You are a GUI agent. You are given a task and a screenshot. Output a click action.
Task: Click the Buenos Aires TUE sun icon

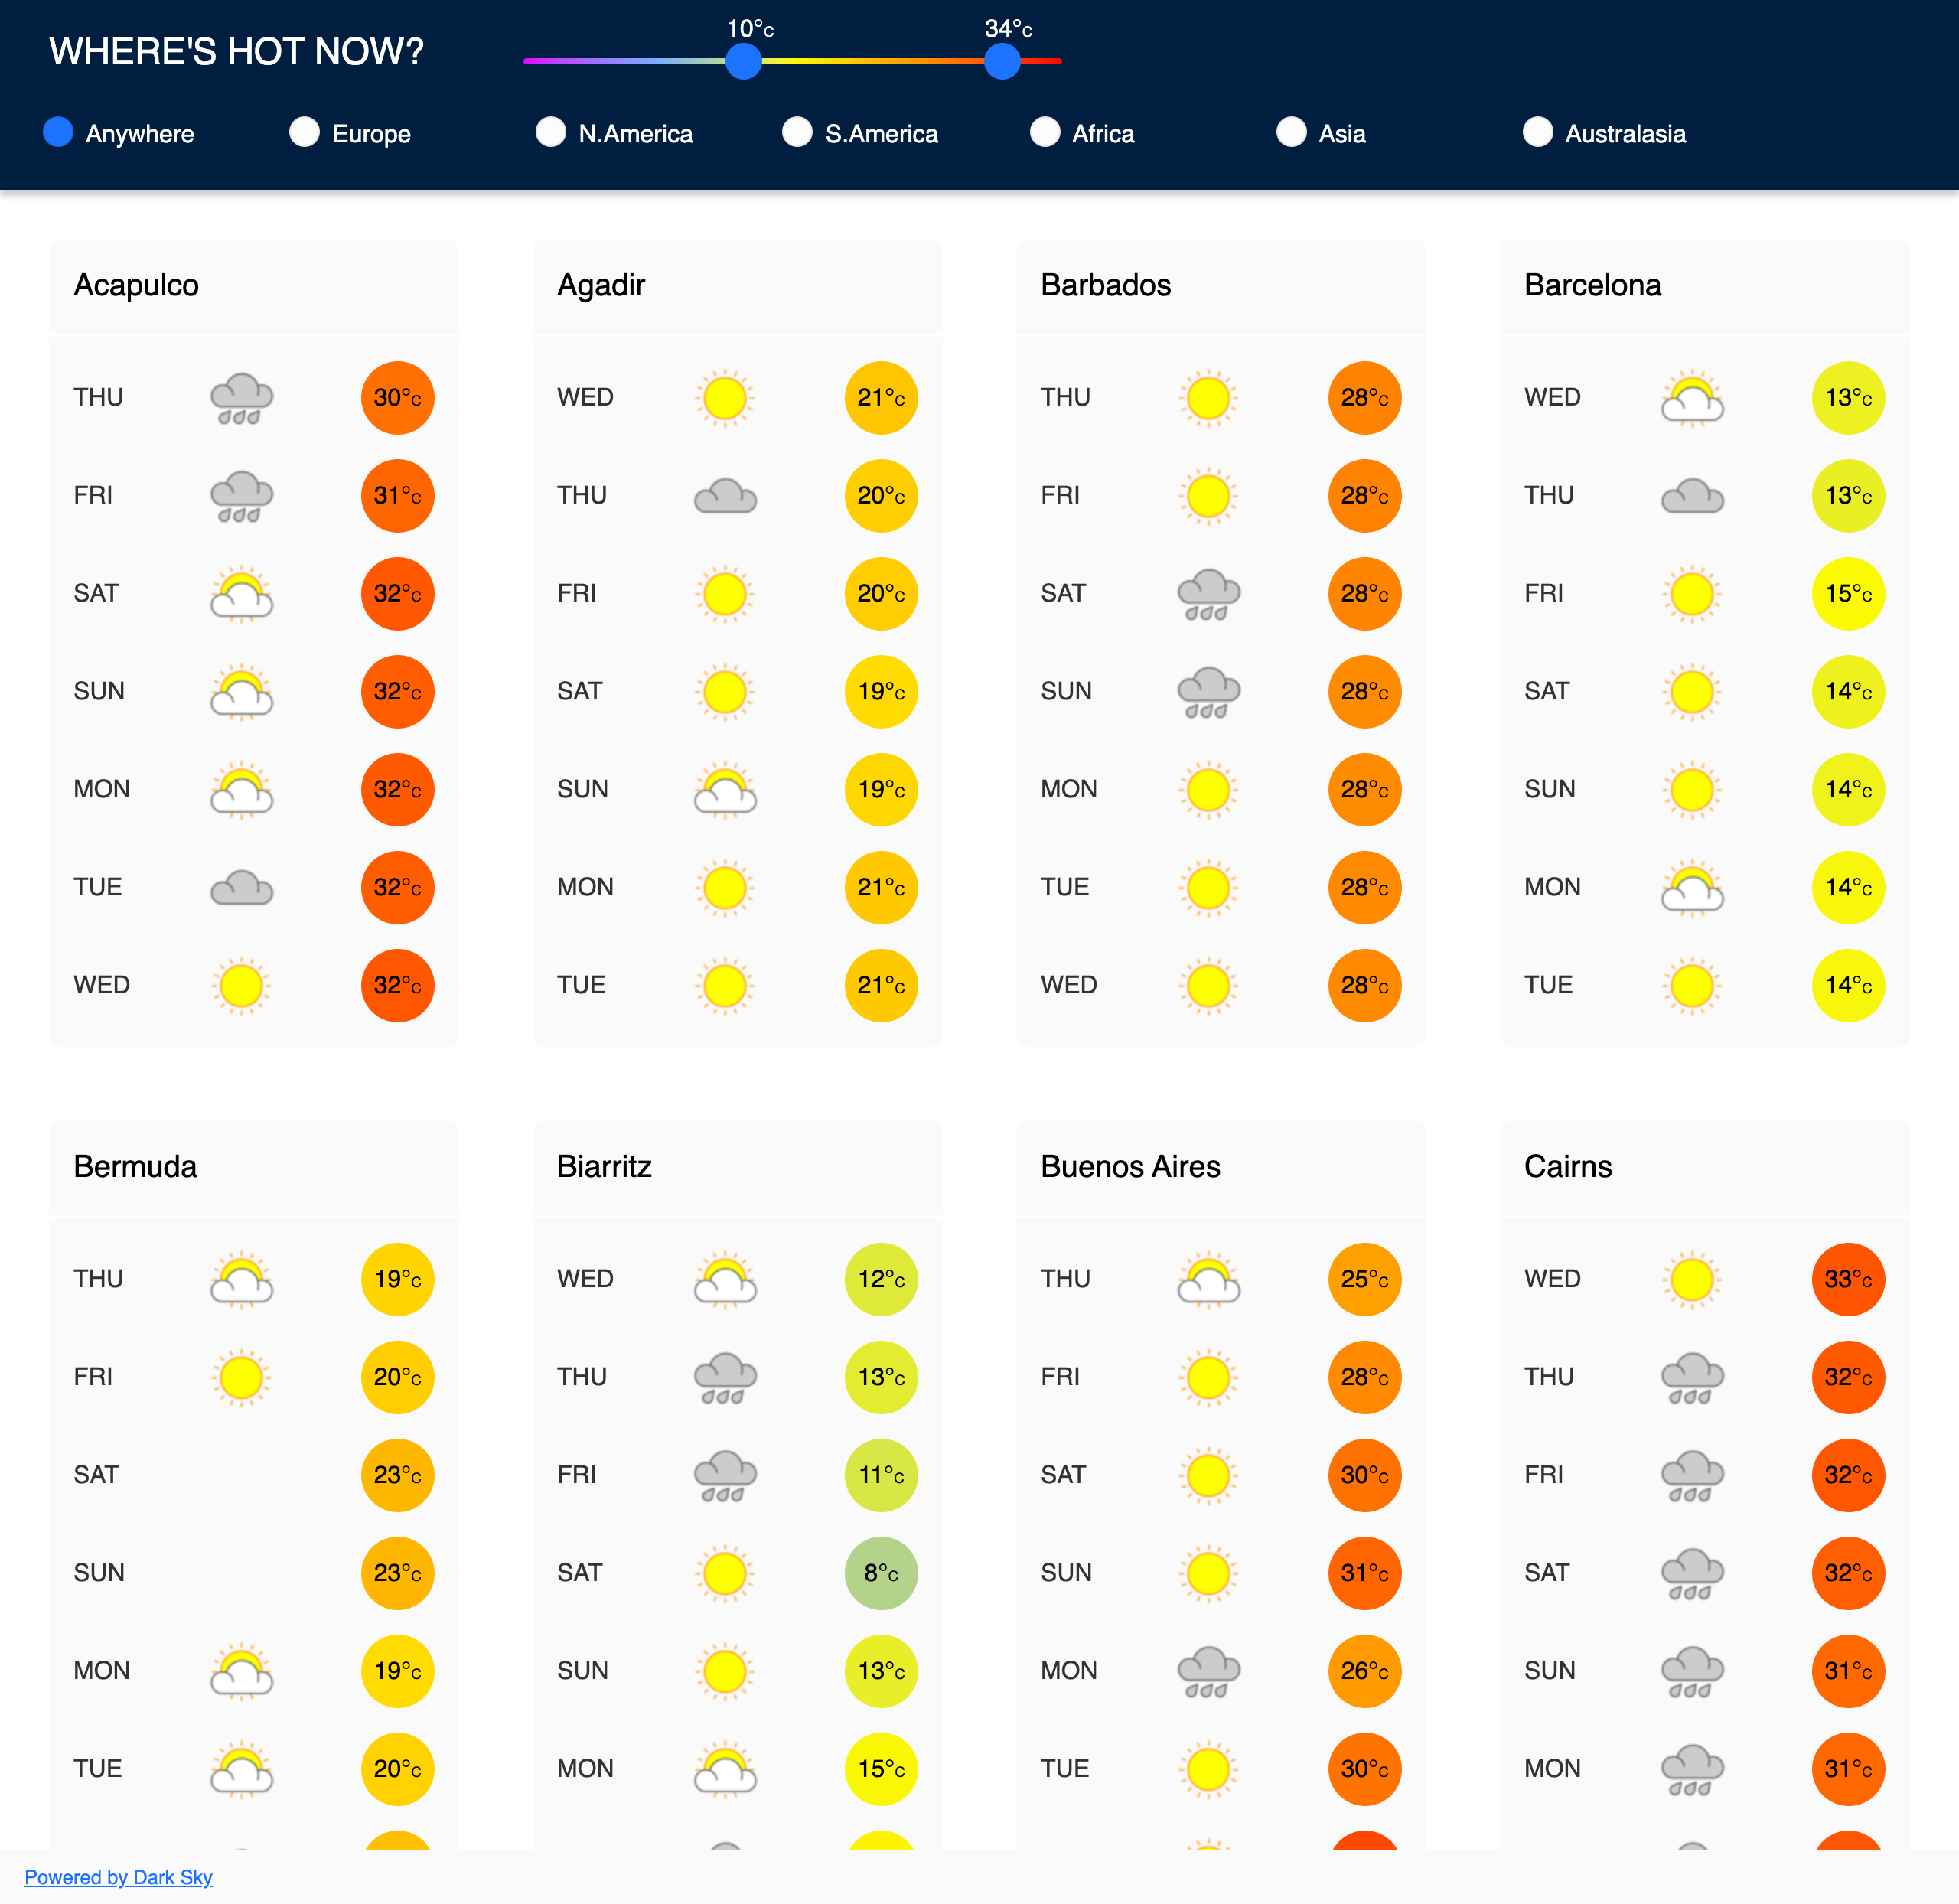click(x=1209, y=1769)
